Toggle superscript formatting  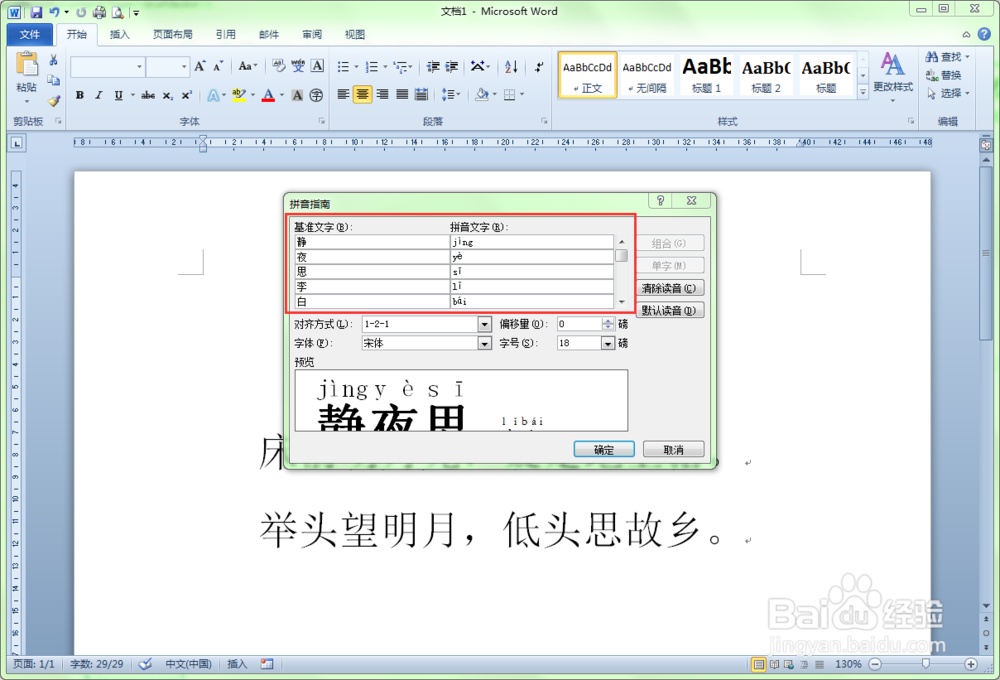186,95
